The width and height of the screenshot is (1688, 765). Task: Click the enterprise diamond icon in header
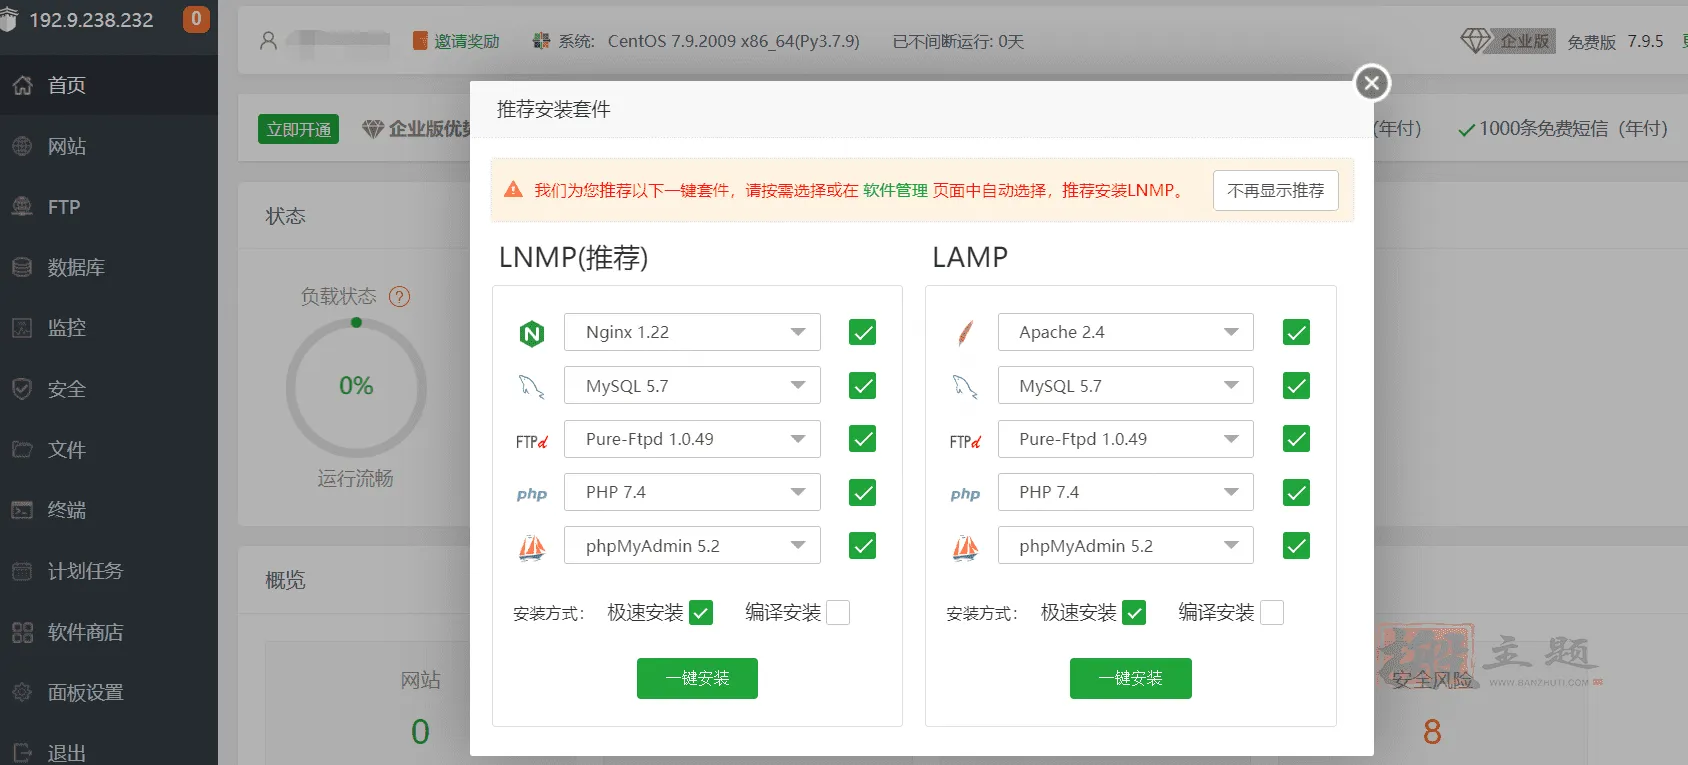pos(1475,41)
